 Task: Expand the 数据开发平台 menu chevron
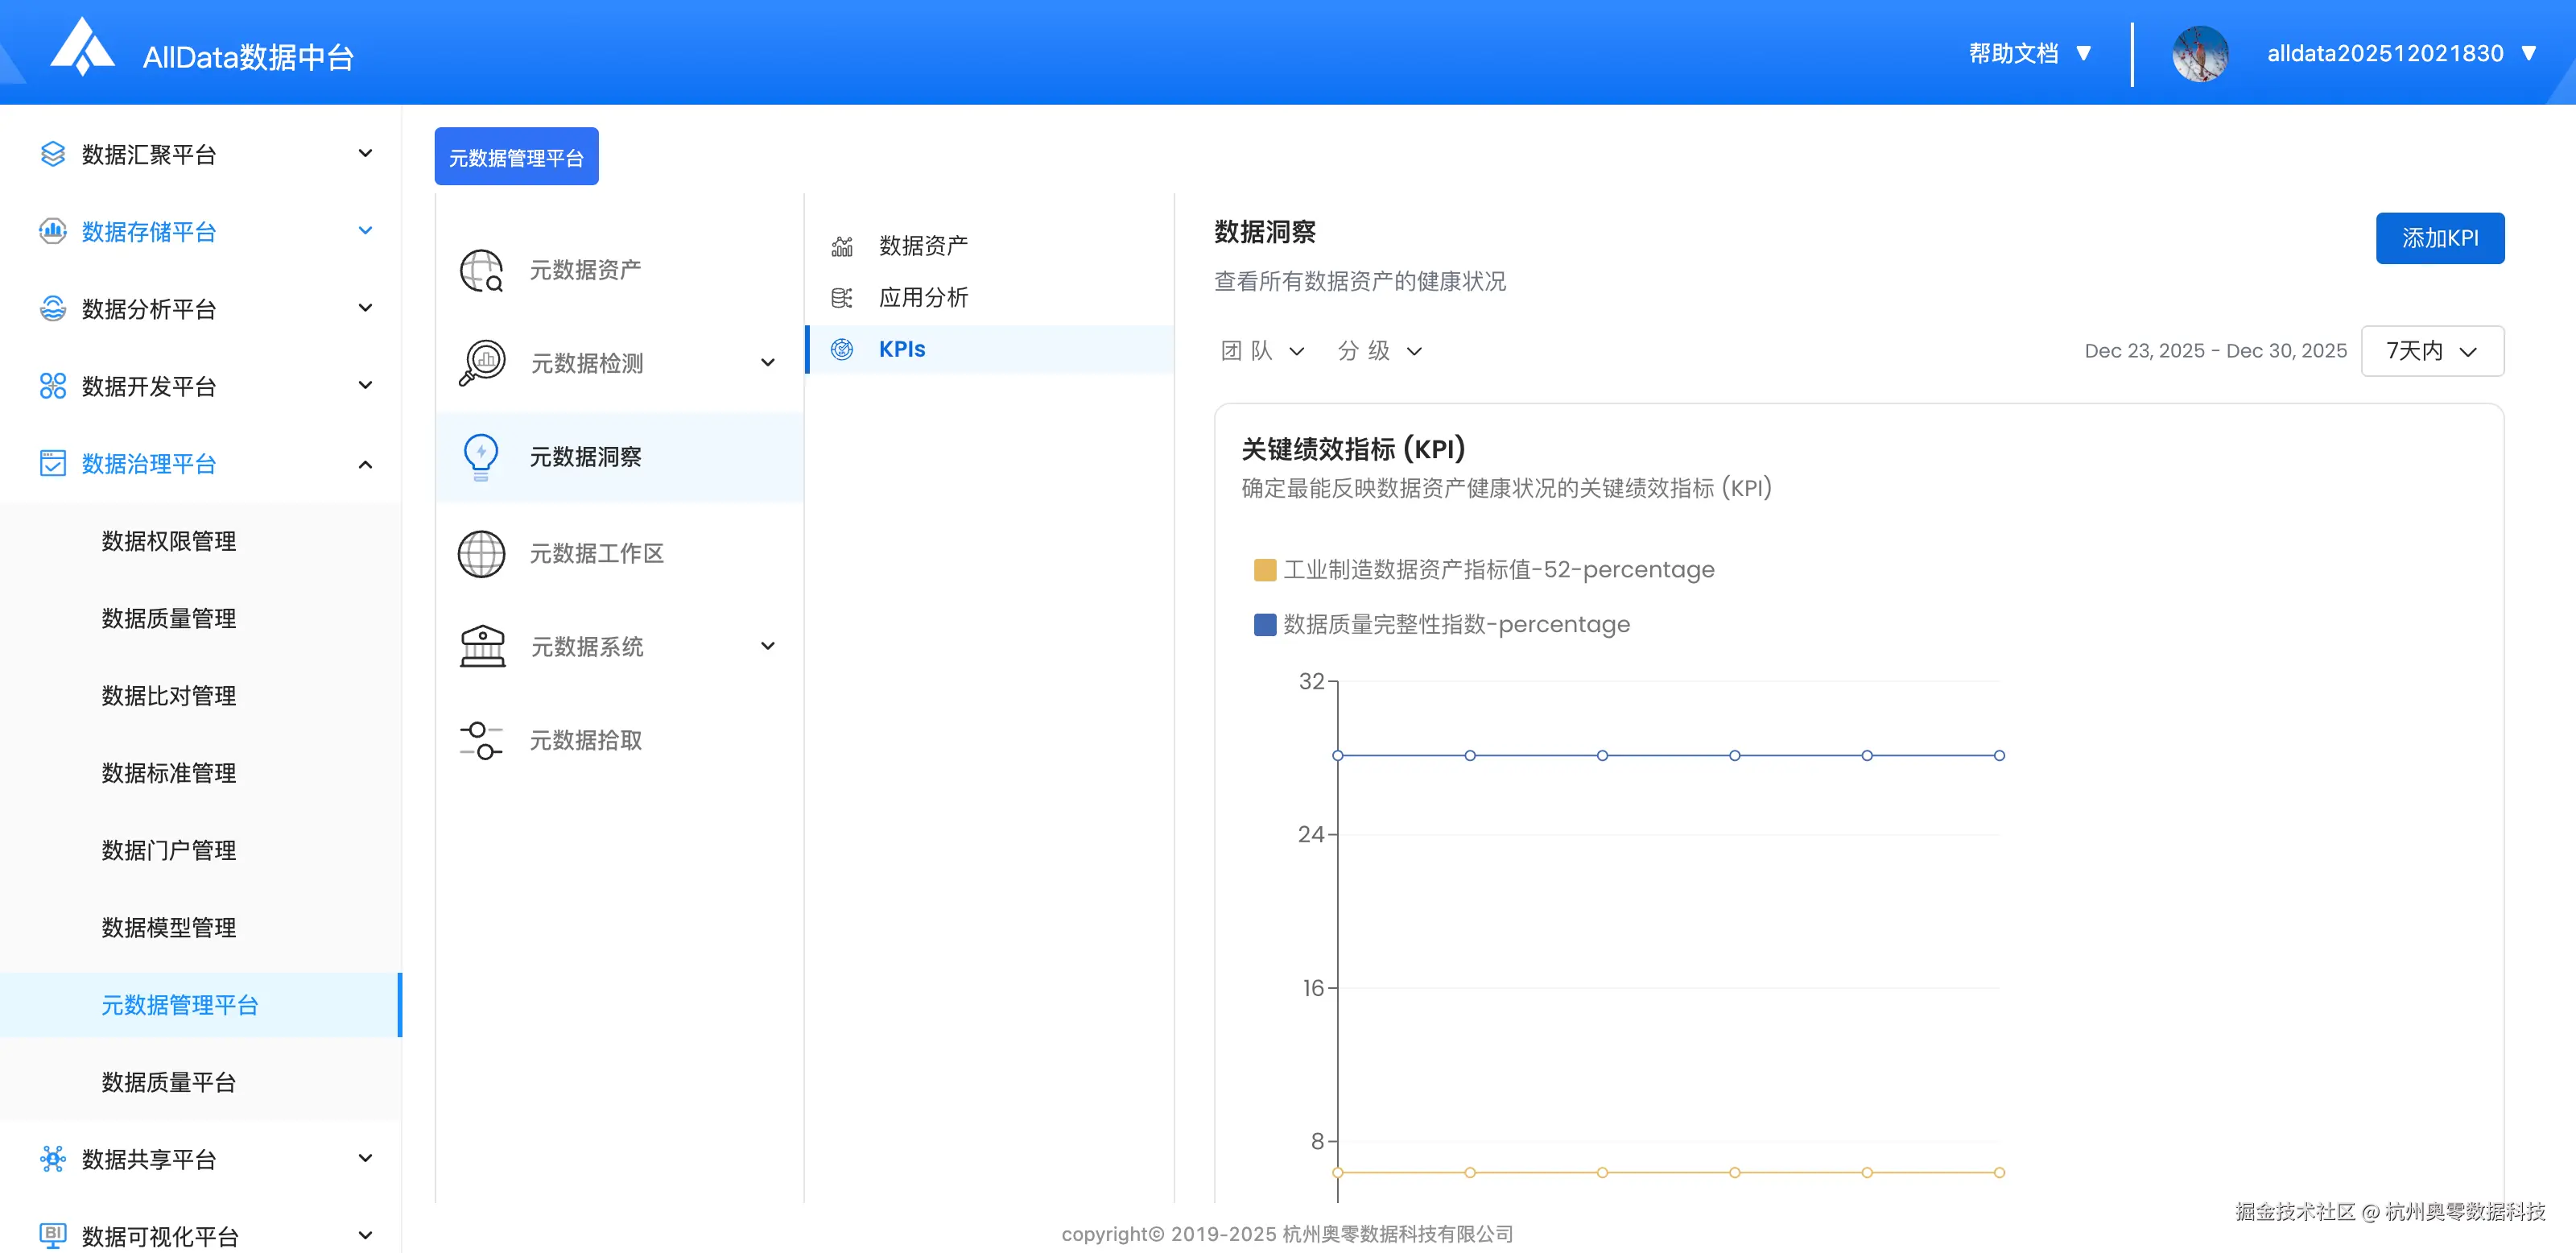366,385
